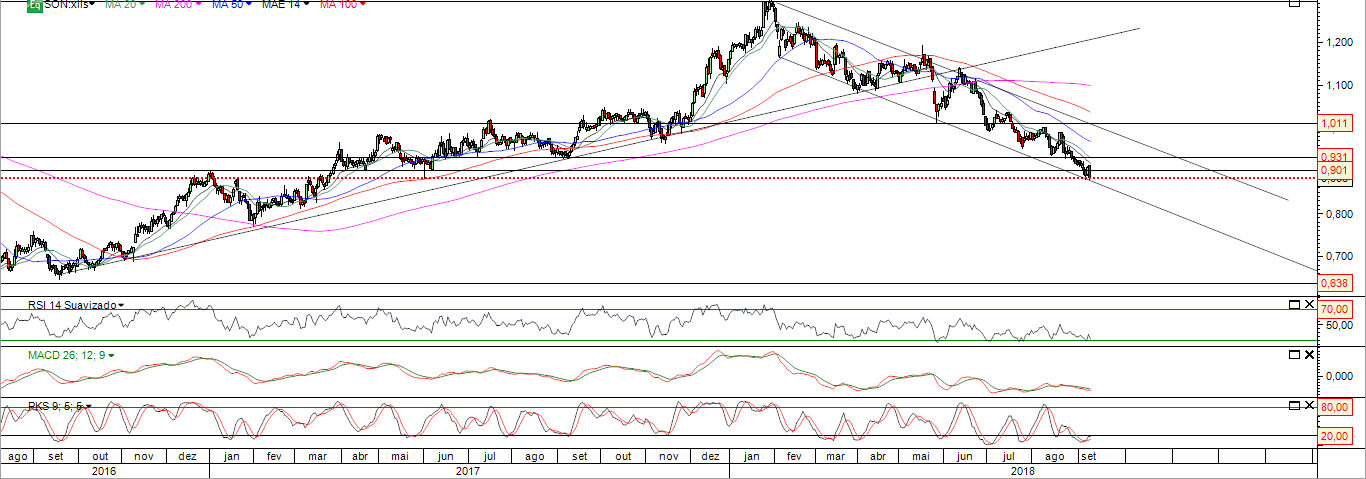Maximize the MACD indicator panel
The image size is (1366, 479).
coord(1294,355)
